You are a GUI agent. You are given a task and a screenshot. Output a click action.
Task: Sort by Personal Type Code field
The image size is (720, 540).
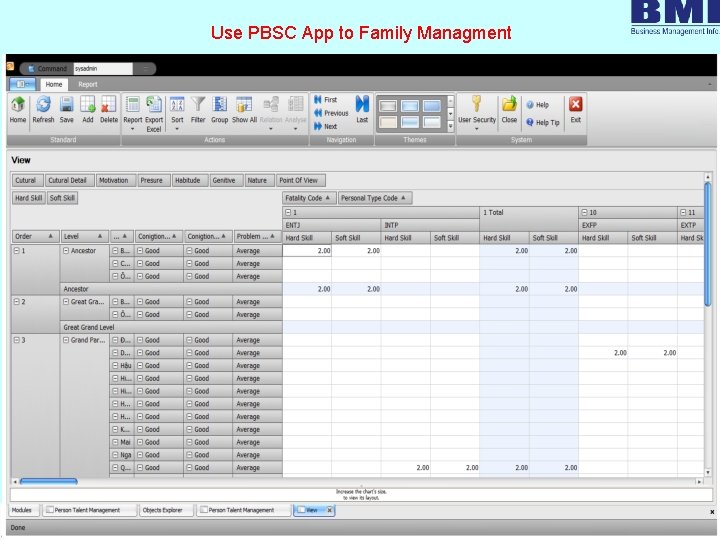[375, 198]
